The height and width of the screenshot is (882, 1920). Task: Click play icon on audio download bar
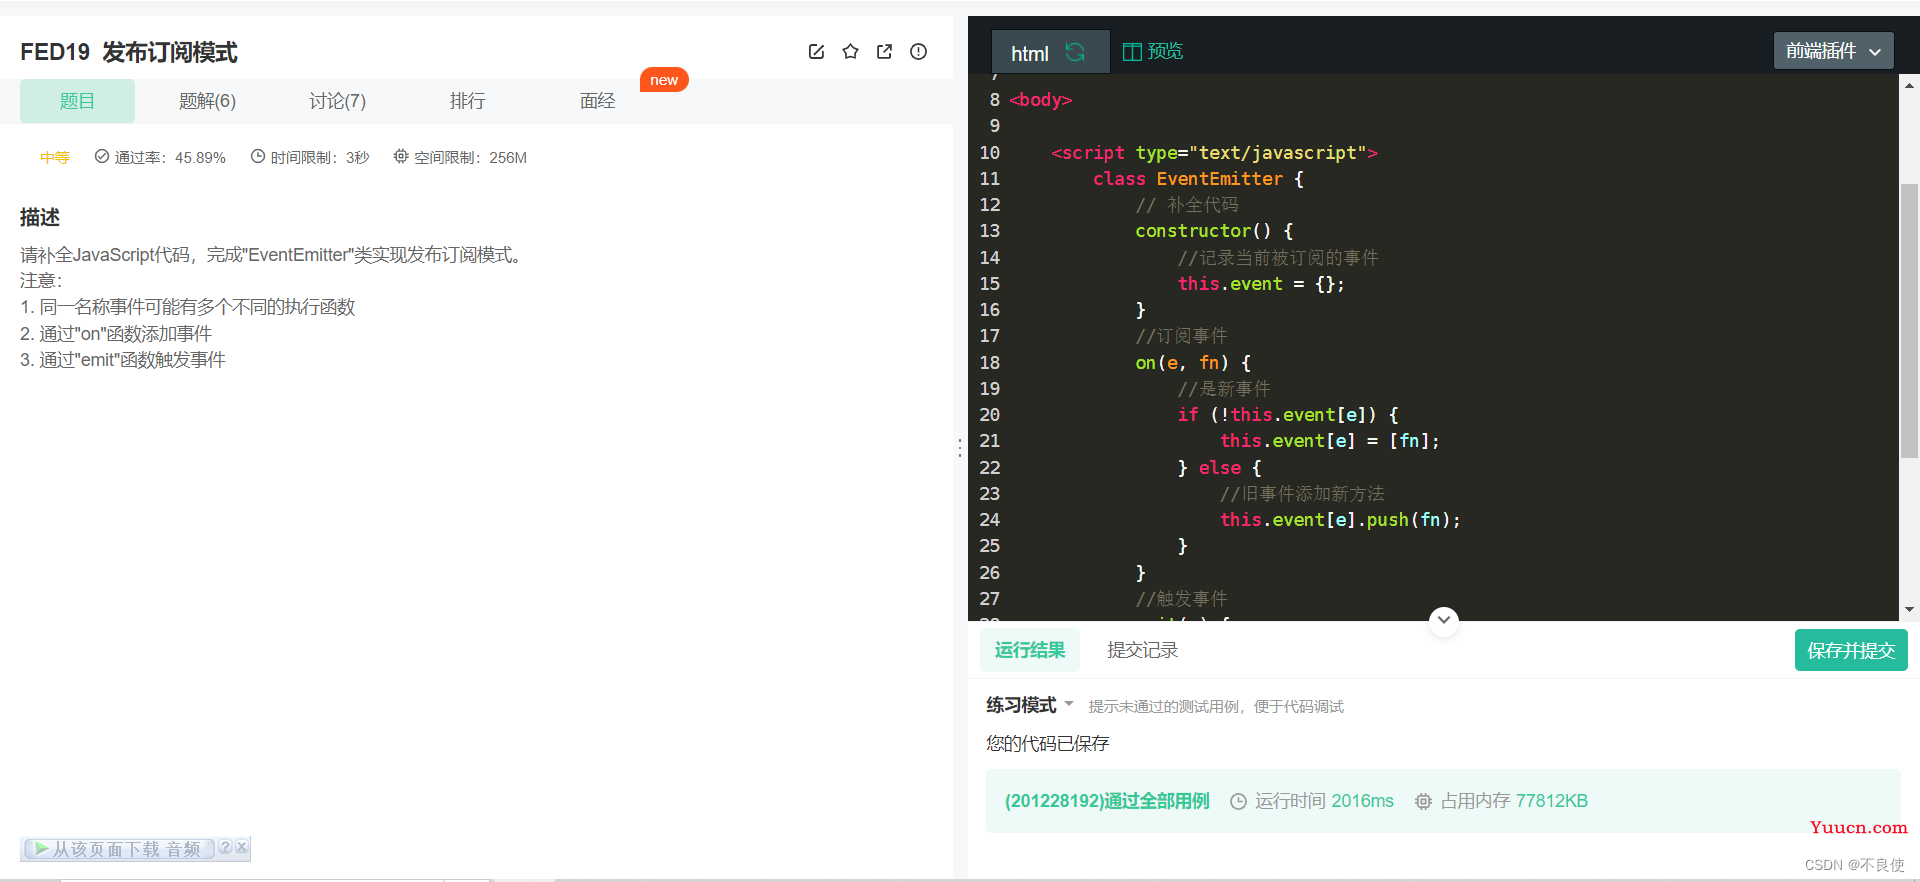click(x=40, y=849)
